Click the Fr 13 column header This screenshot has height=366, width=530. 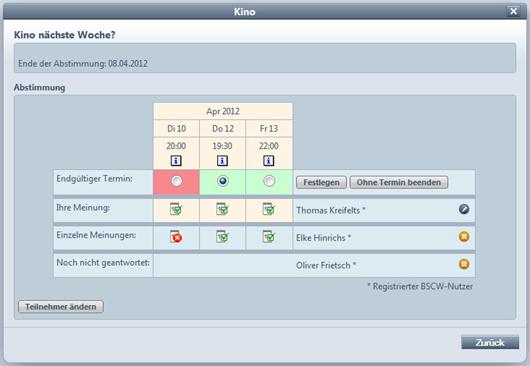pyautogui.click(x=269, y=128)
